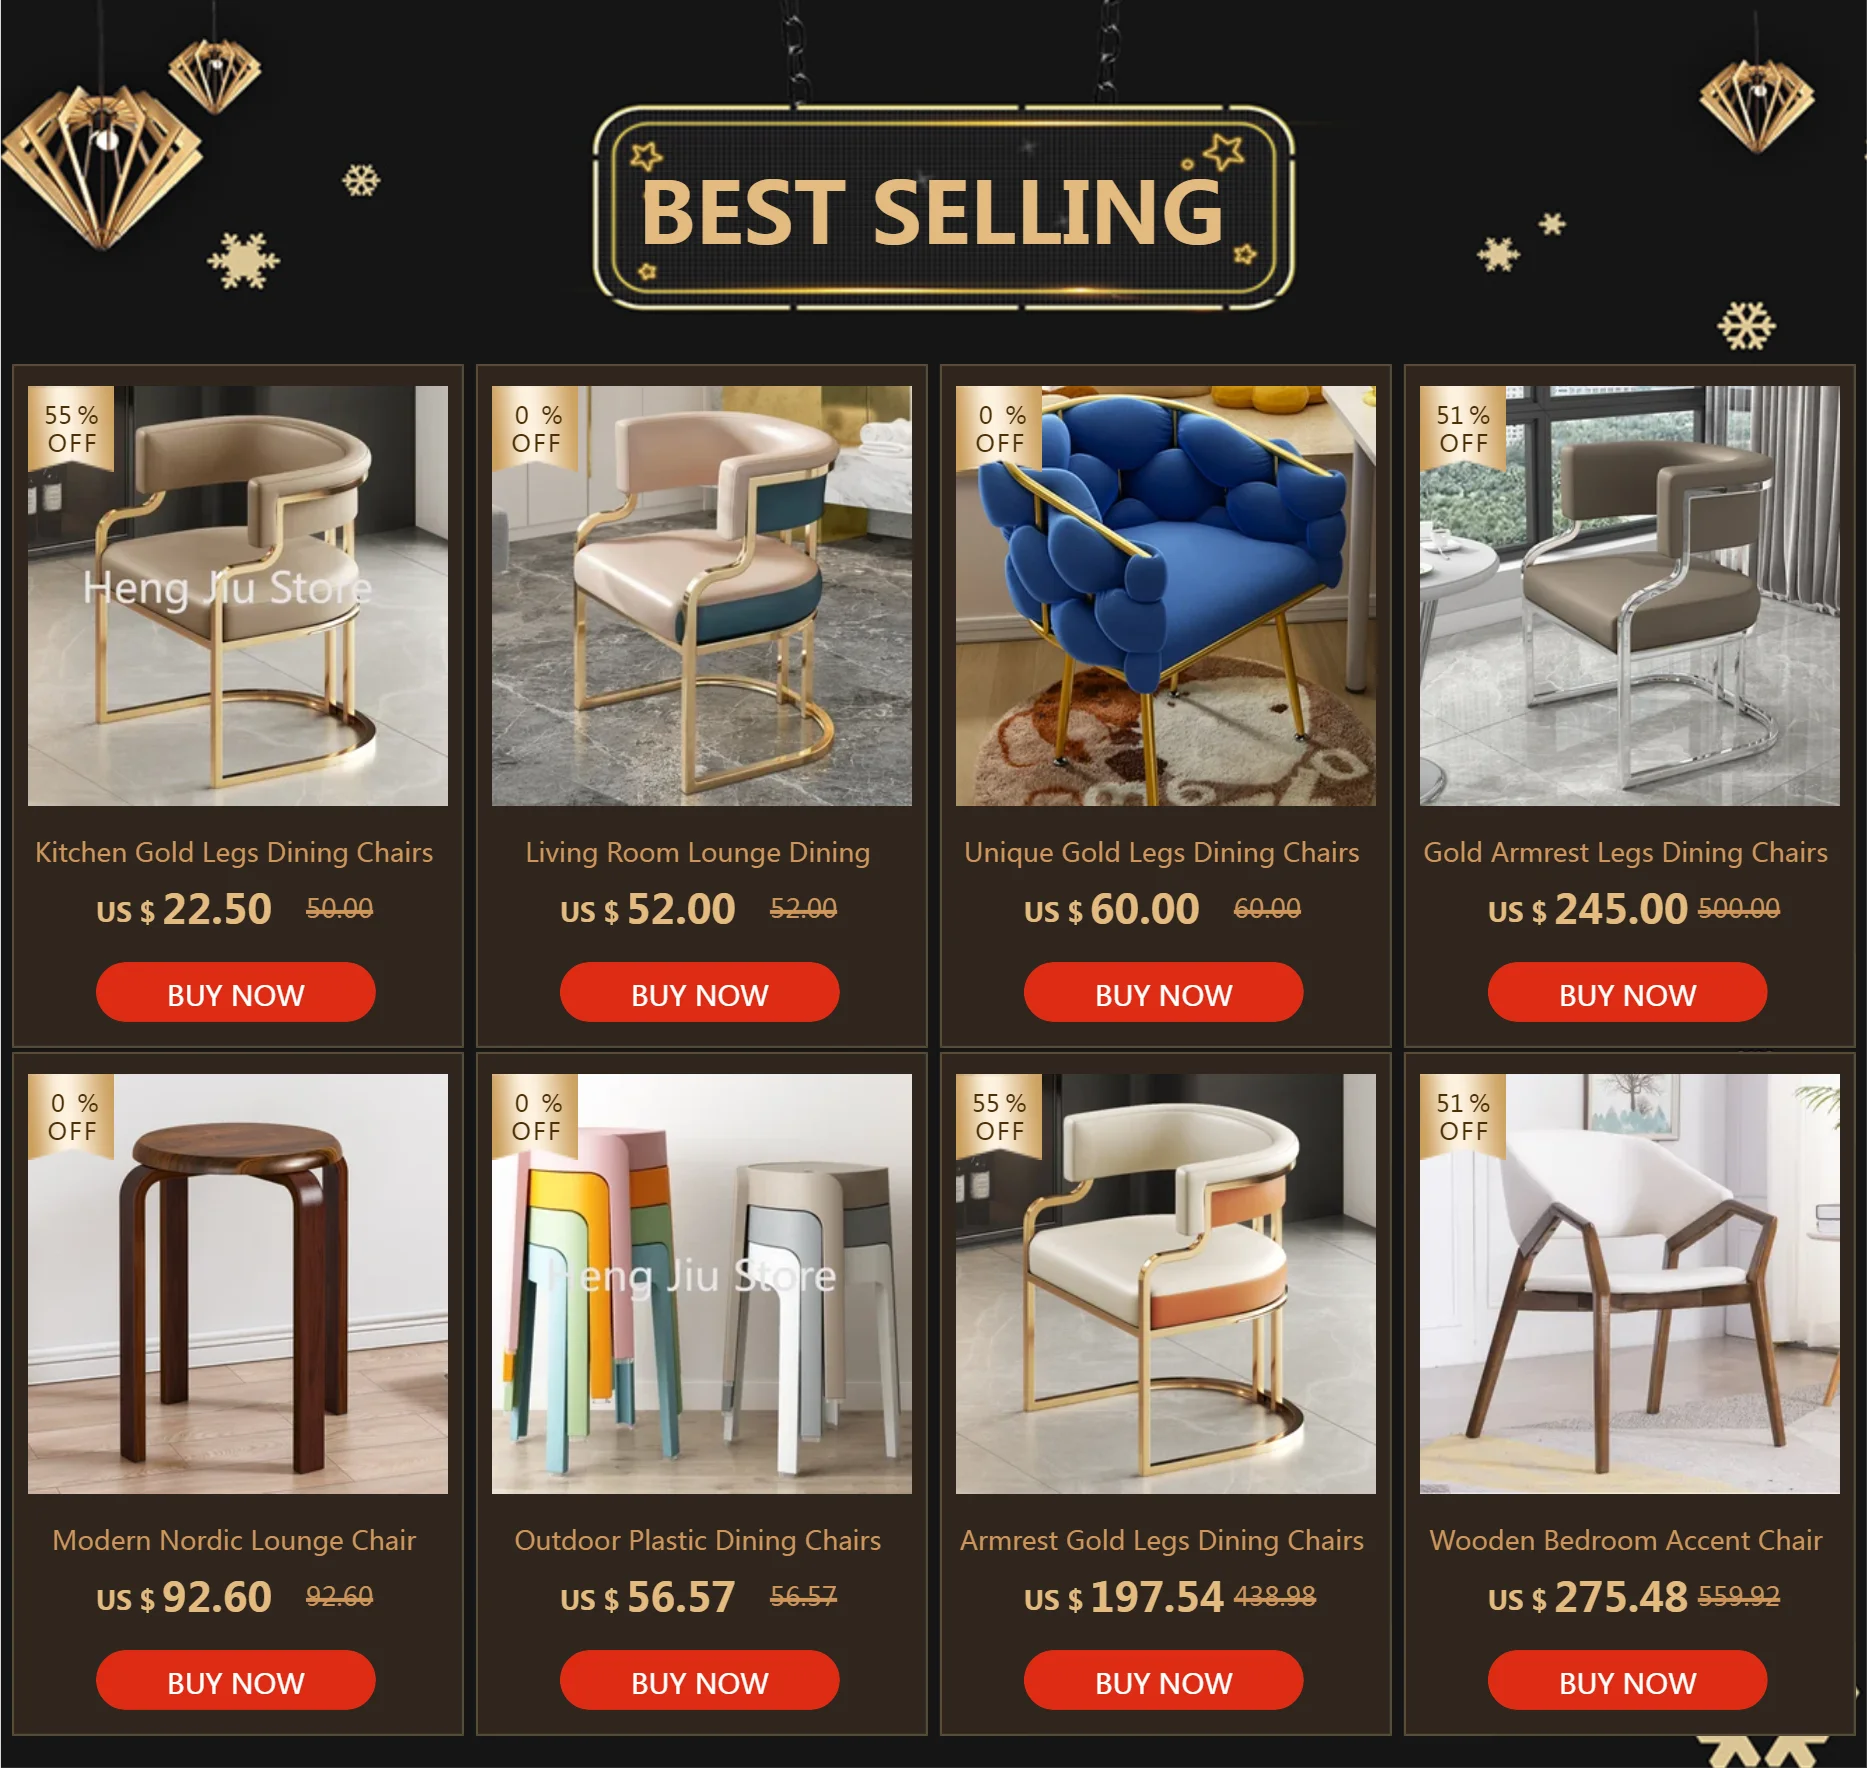Open the Living Room Lounge Dining title link
The width and height of the screenshot is (1868, 1768).
(x=698, y=853)
